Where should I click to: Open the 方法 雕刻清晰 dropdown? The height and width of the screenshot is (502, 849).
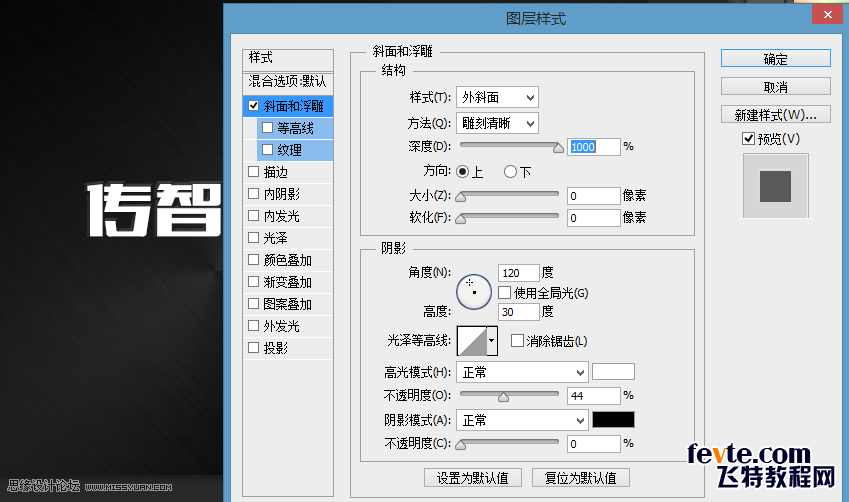coord(497,123)
